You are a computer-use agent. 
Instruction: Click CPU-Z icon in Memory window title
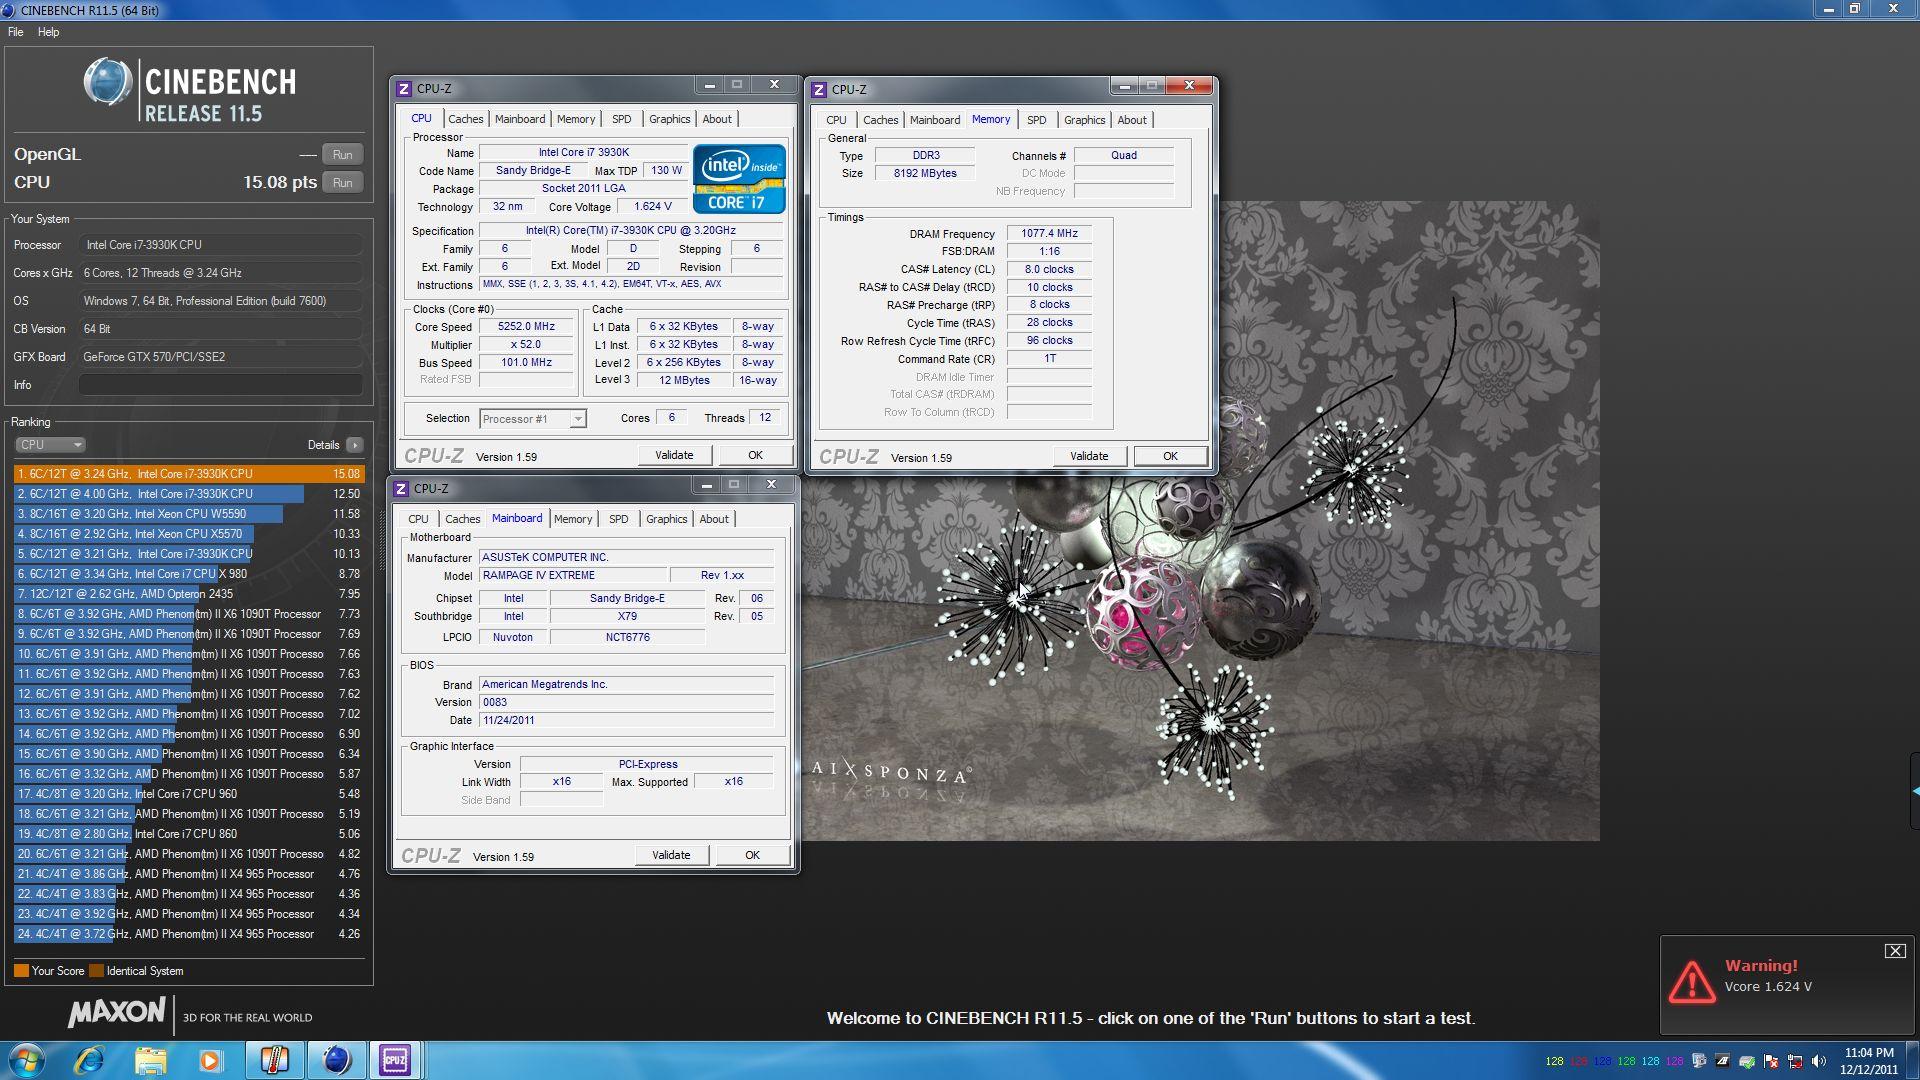pos(819,89)
